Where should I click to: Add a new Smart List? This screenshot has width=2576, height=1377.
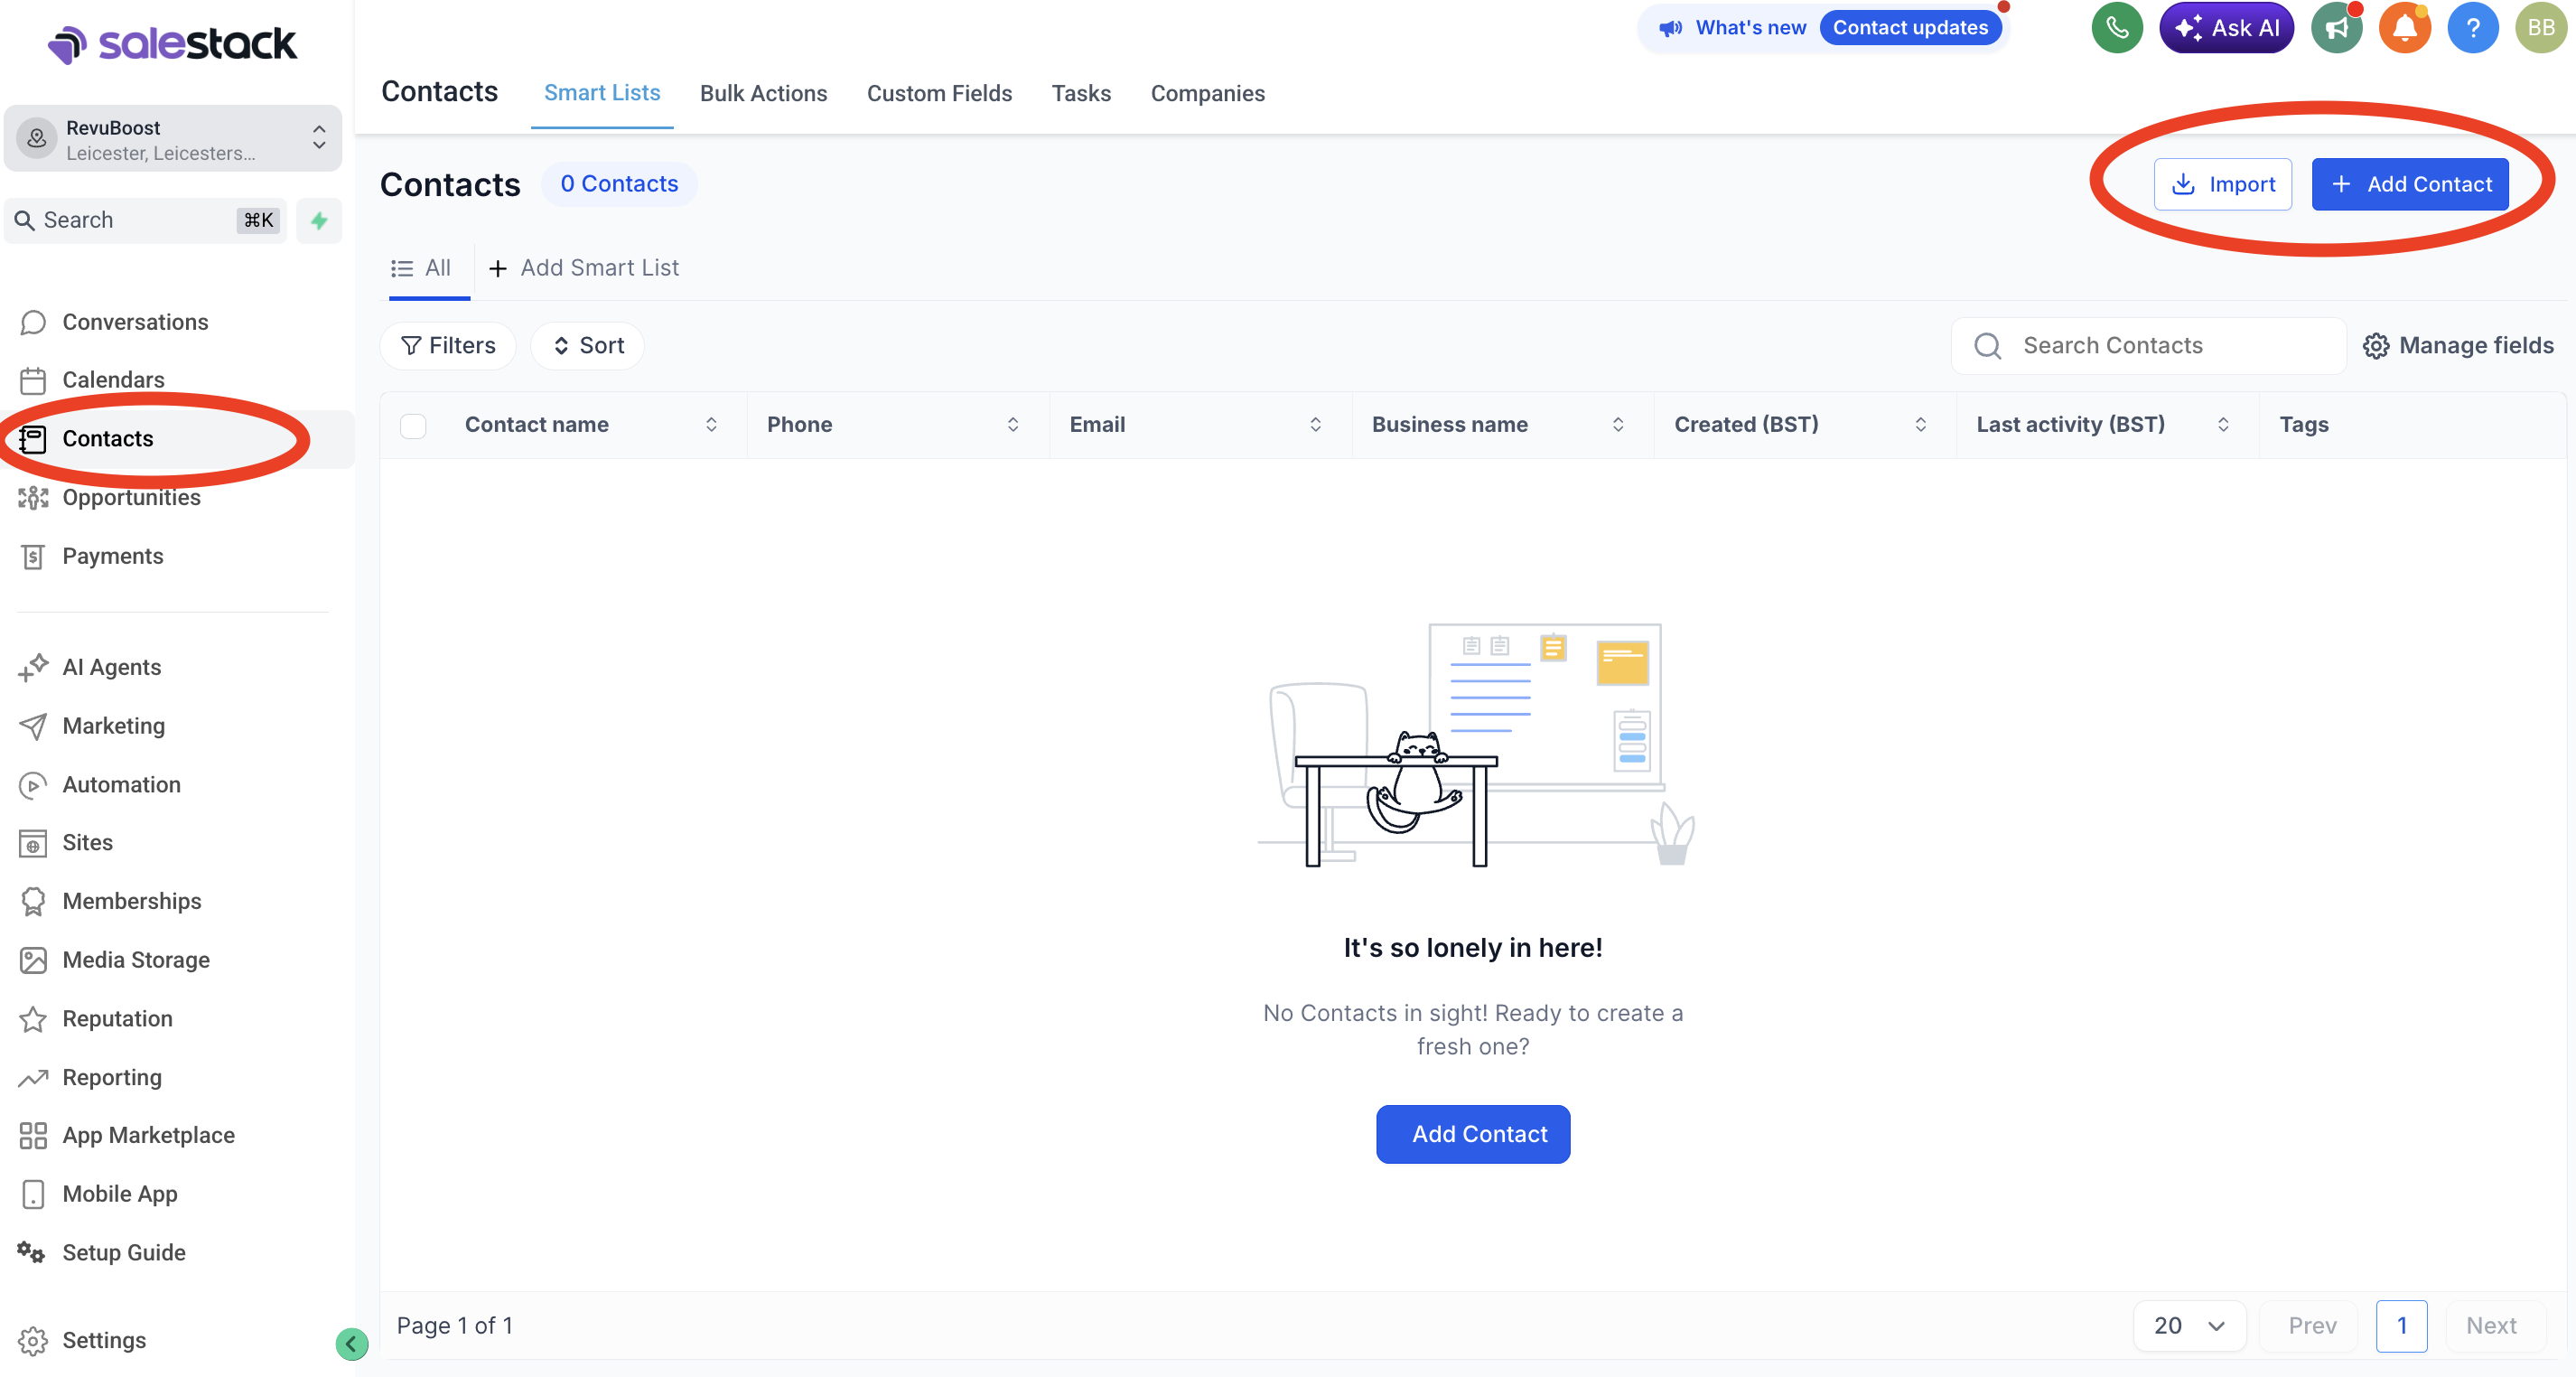tap(583, 268)
